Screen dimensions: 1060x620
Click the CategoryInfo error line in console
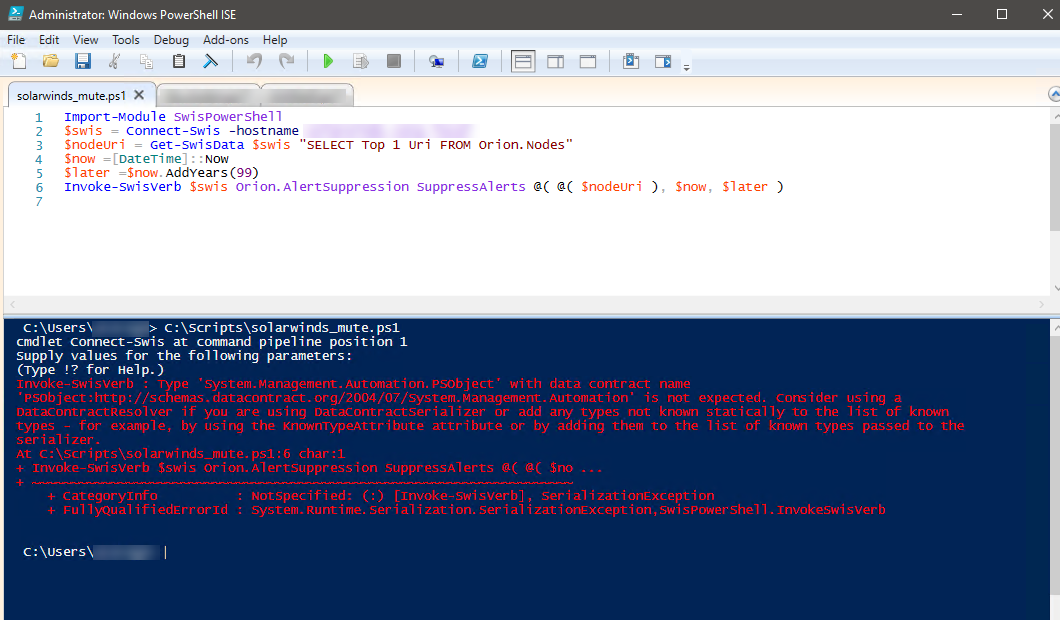coord(381,496)
